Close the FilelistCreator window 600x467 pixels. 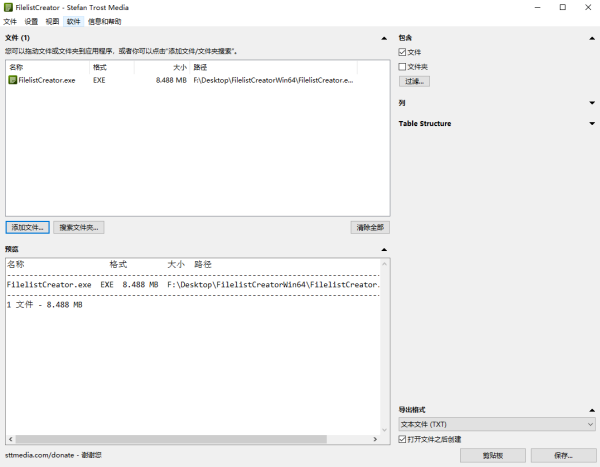click(x=588, y=7)
